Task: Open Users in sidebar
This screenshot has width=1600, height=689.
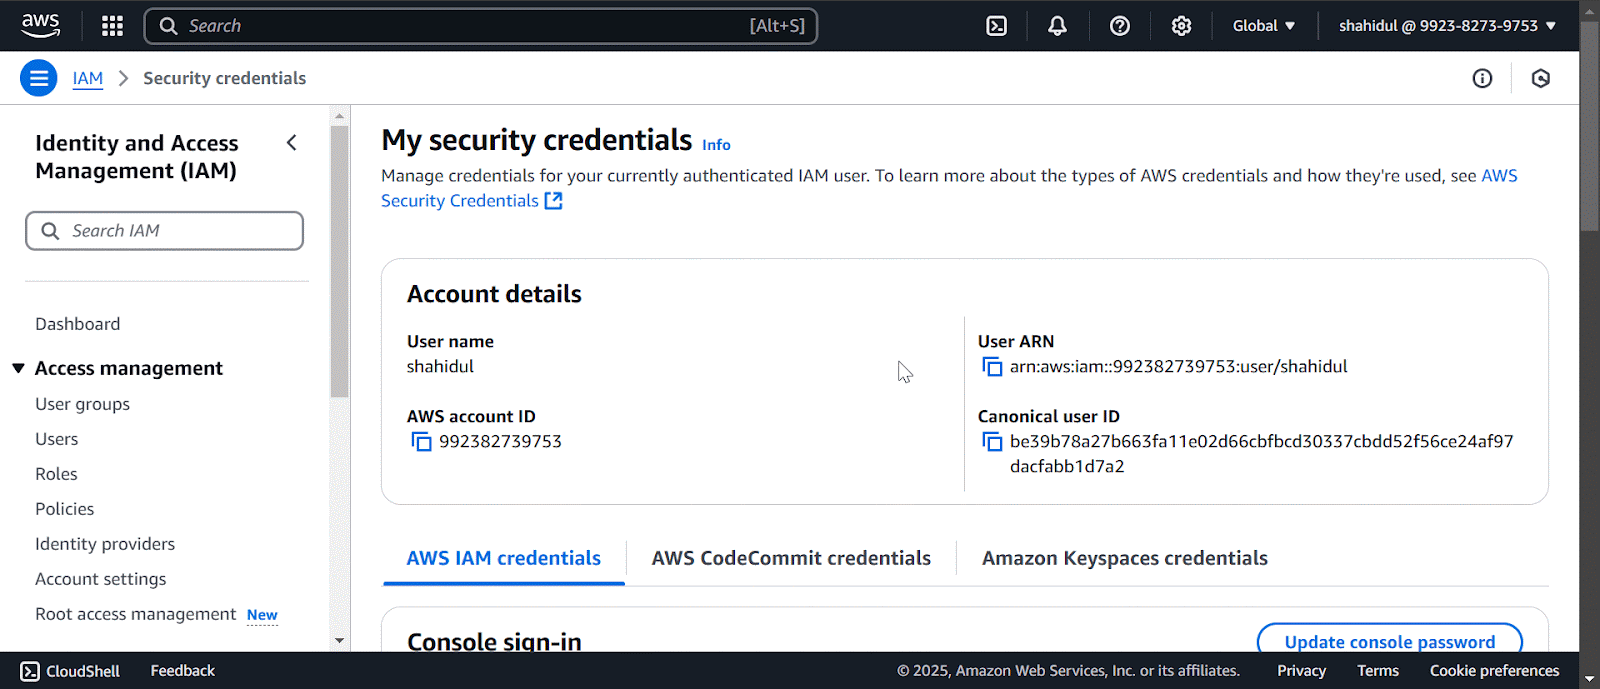Action: coord(57,439)
